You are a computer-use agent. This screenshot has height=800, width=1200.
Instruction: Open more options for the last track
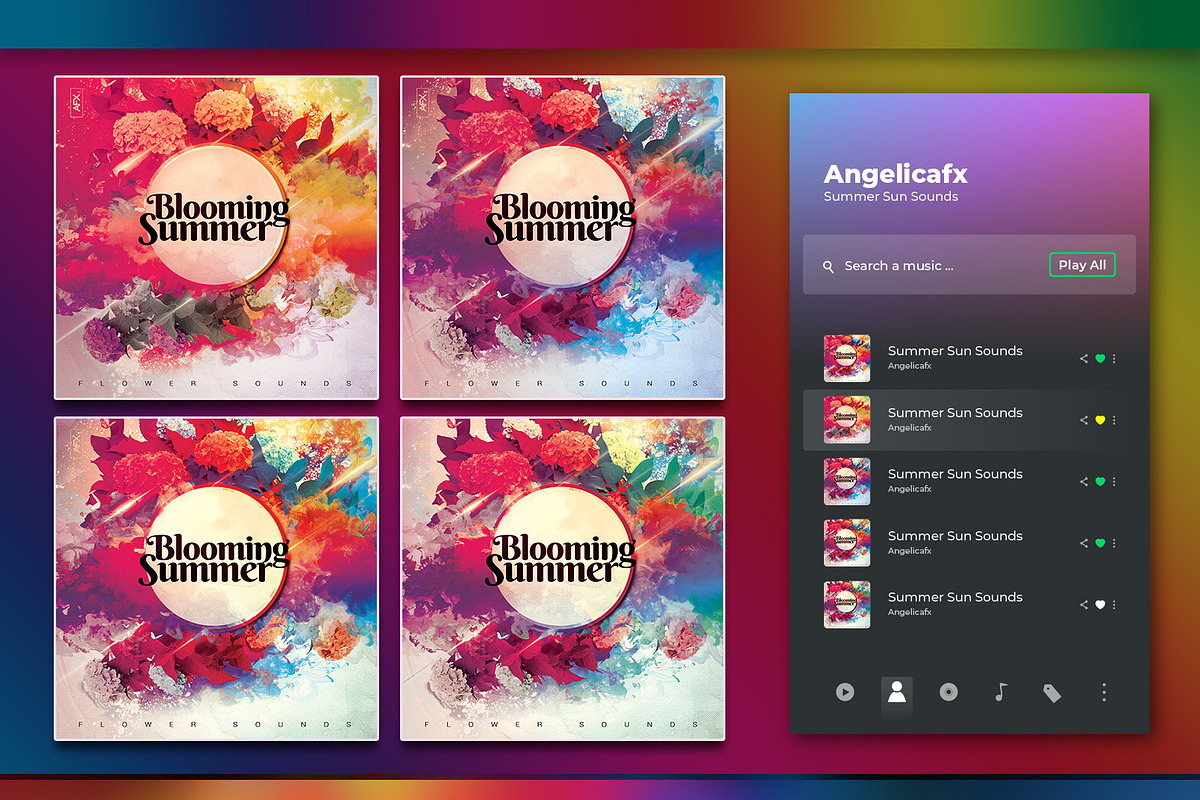coord(1115,605)
